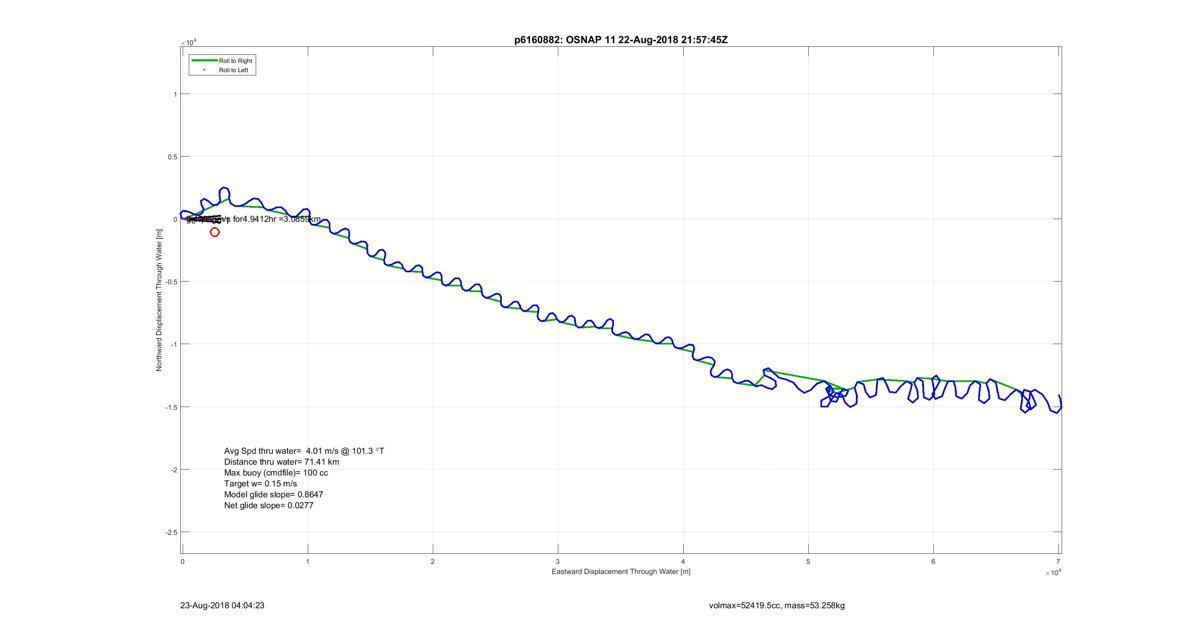
Task: Click the 'Max buoy (cmdfile)= 100 cc' annotation
Action: 277,473
